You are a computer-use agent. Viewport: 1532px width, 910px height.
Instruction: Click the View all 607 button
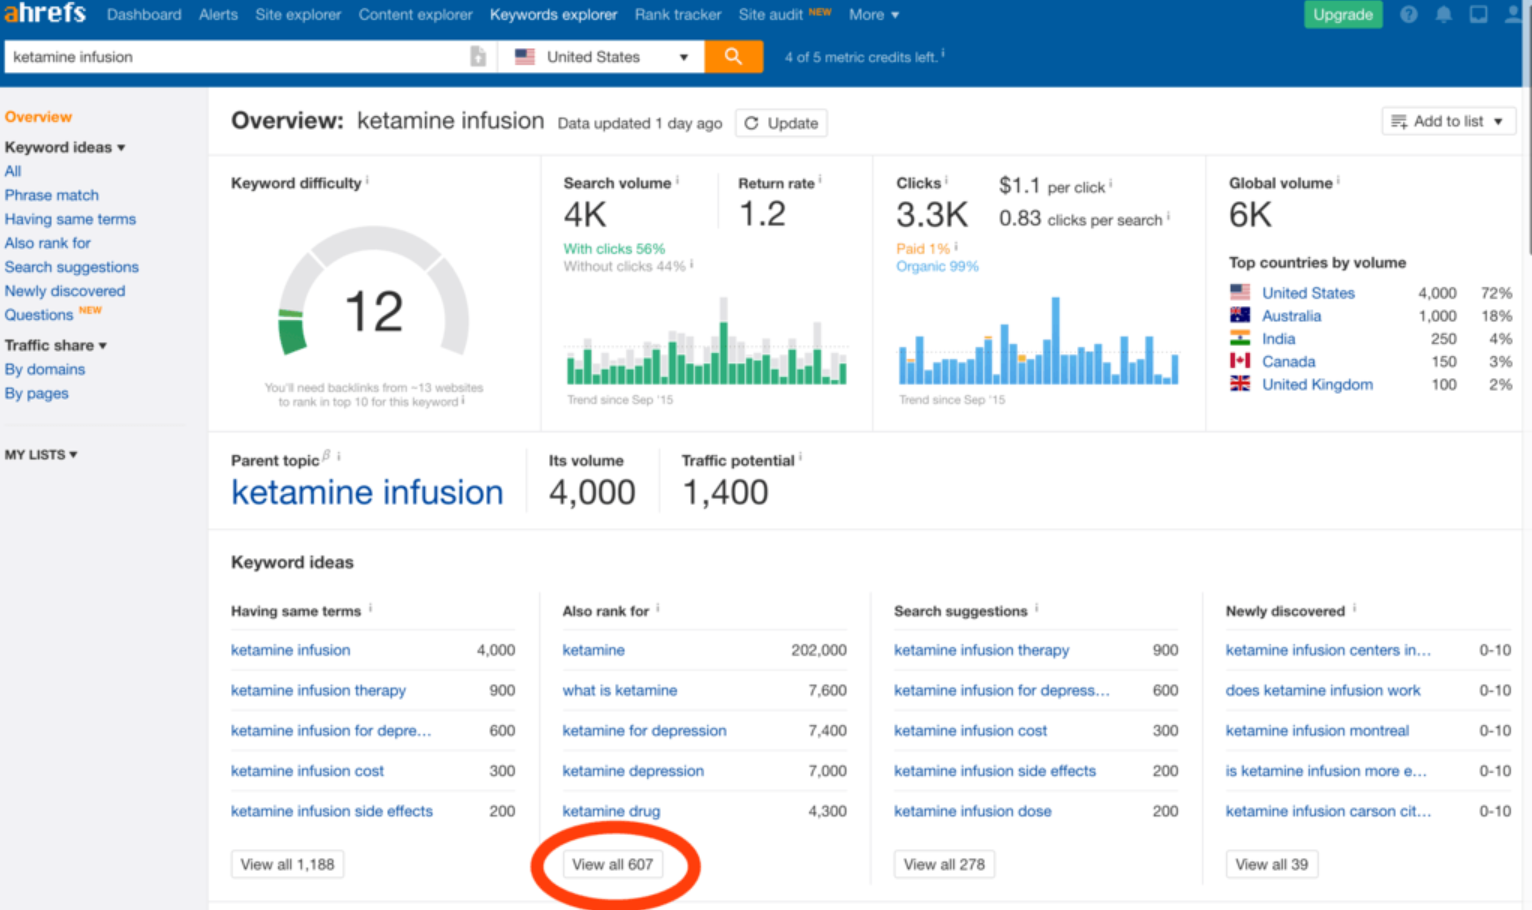pos(612,864)
